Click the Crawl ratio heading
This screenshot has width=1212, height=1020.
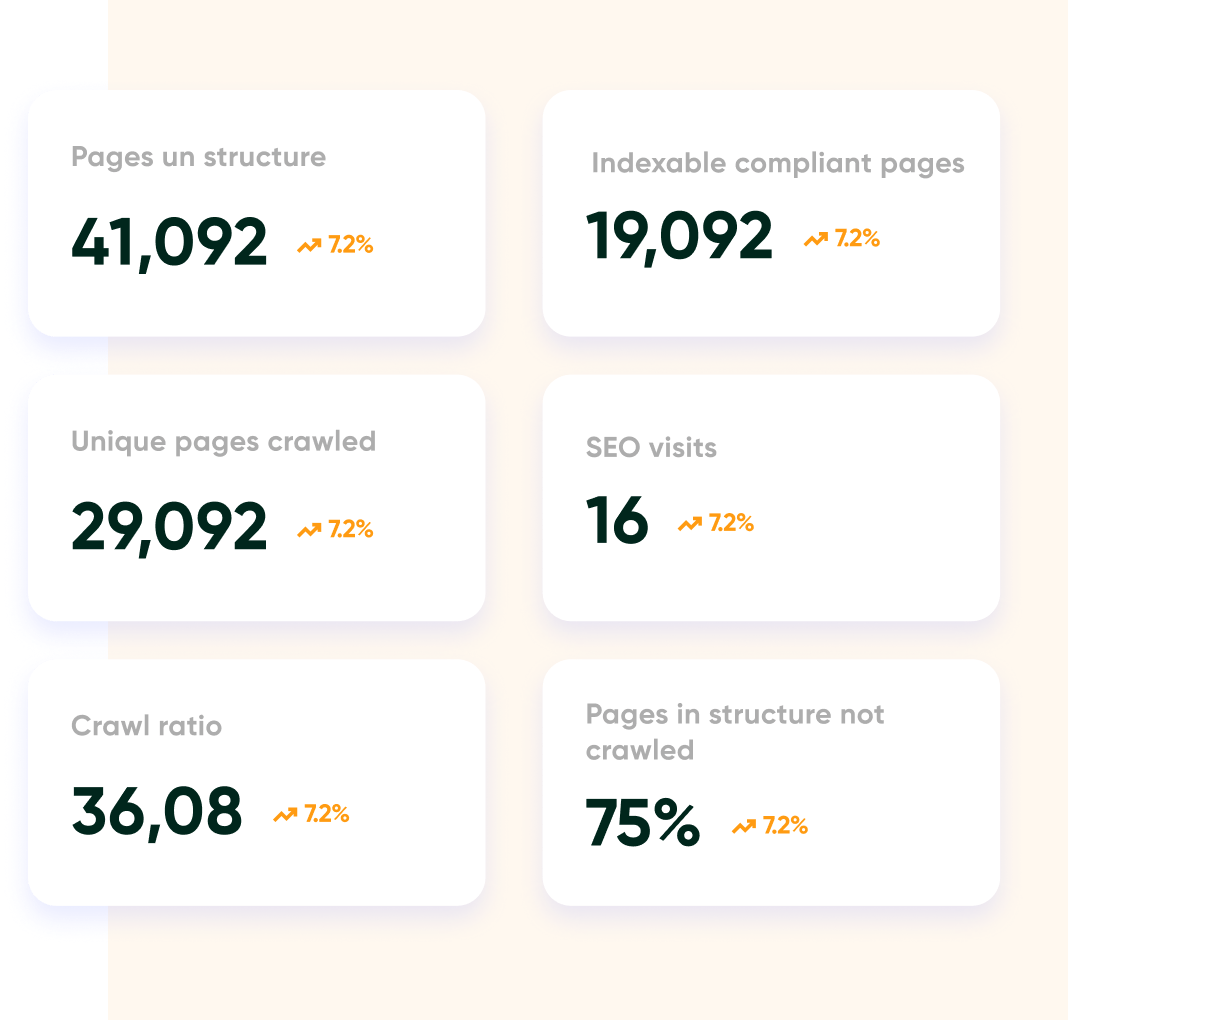point(146,726)
